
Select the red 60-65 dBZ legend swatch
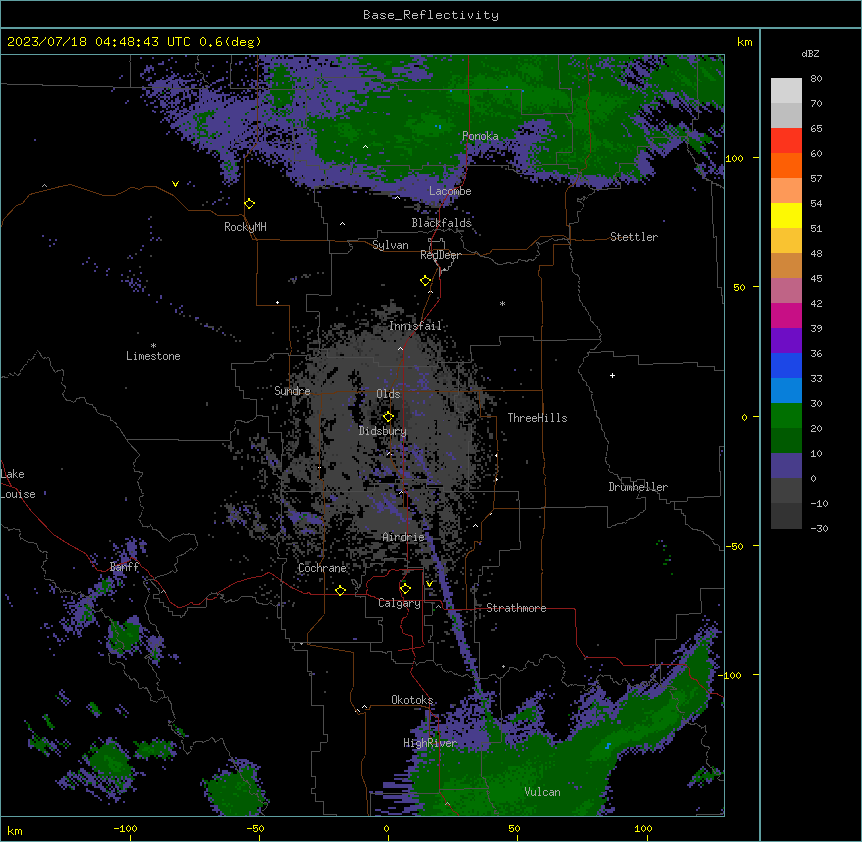[x=786, y=141]
